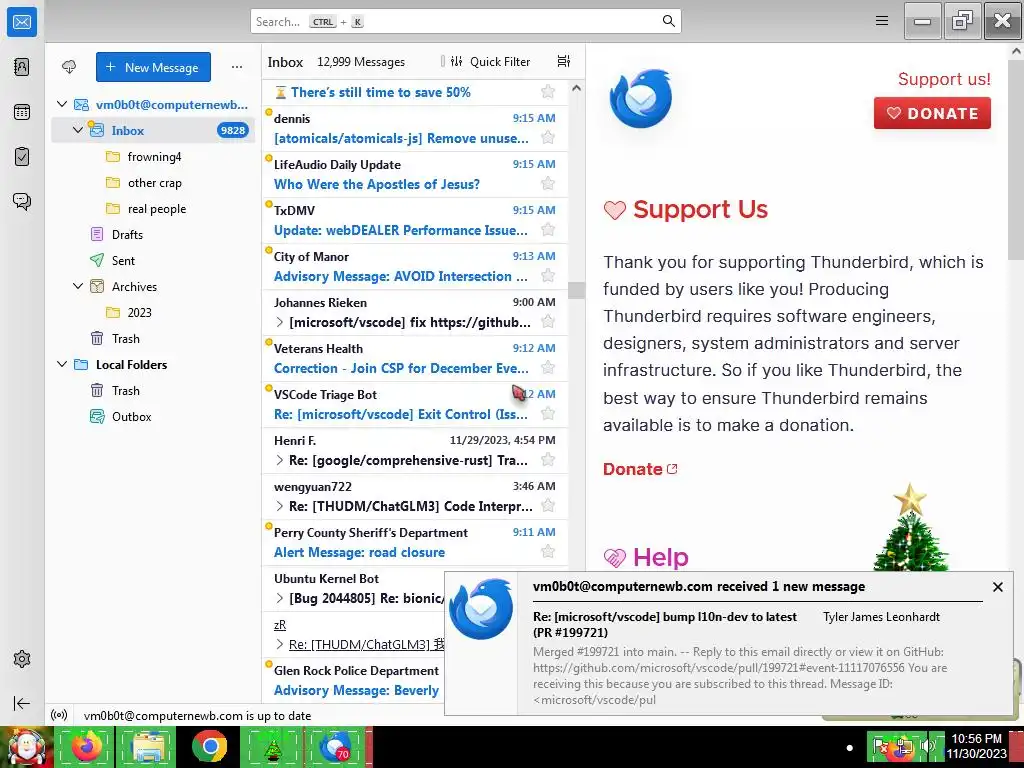Viewport: 1024px width, 768px height.
Task: Open the Thunderbird hamburger menu
Action: [882, 21]
